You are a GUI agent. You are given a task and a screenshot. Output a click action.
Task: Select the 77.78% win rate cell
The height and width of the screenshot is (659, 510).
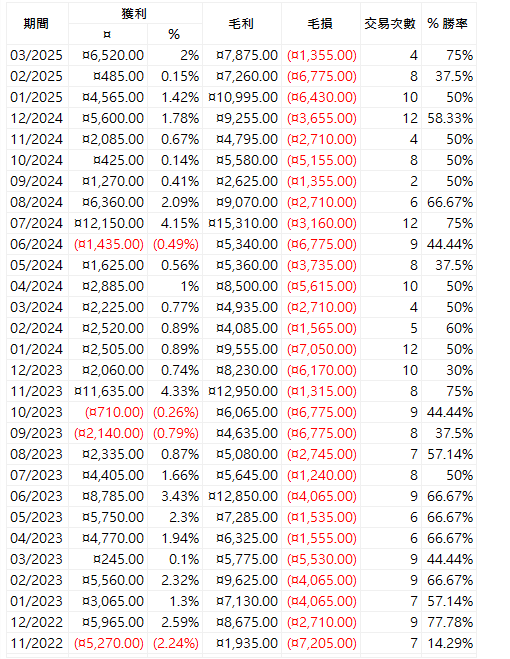point(449,622)
